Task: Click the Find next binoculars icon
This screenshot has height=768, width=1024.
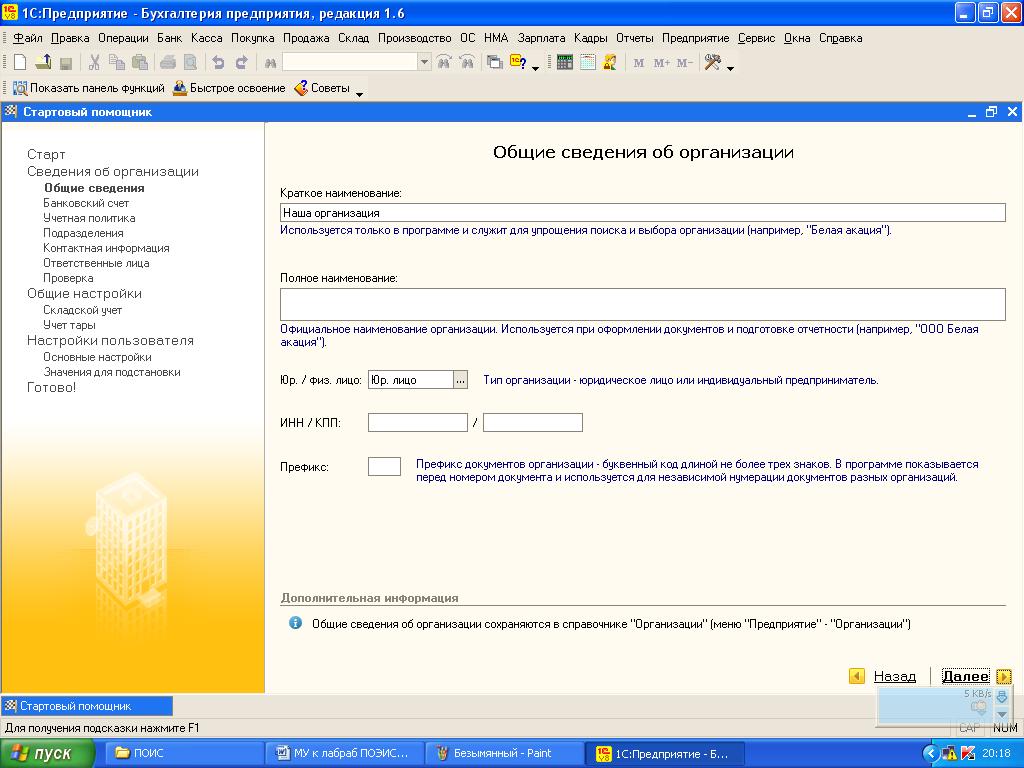Action: pos(444,63)
